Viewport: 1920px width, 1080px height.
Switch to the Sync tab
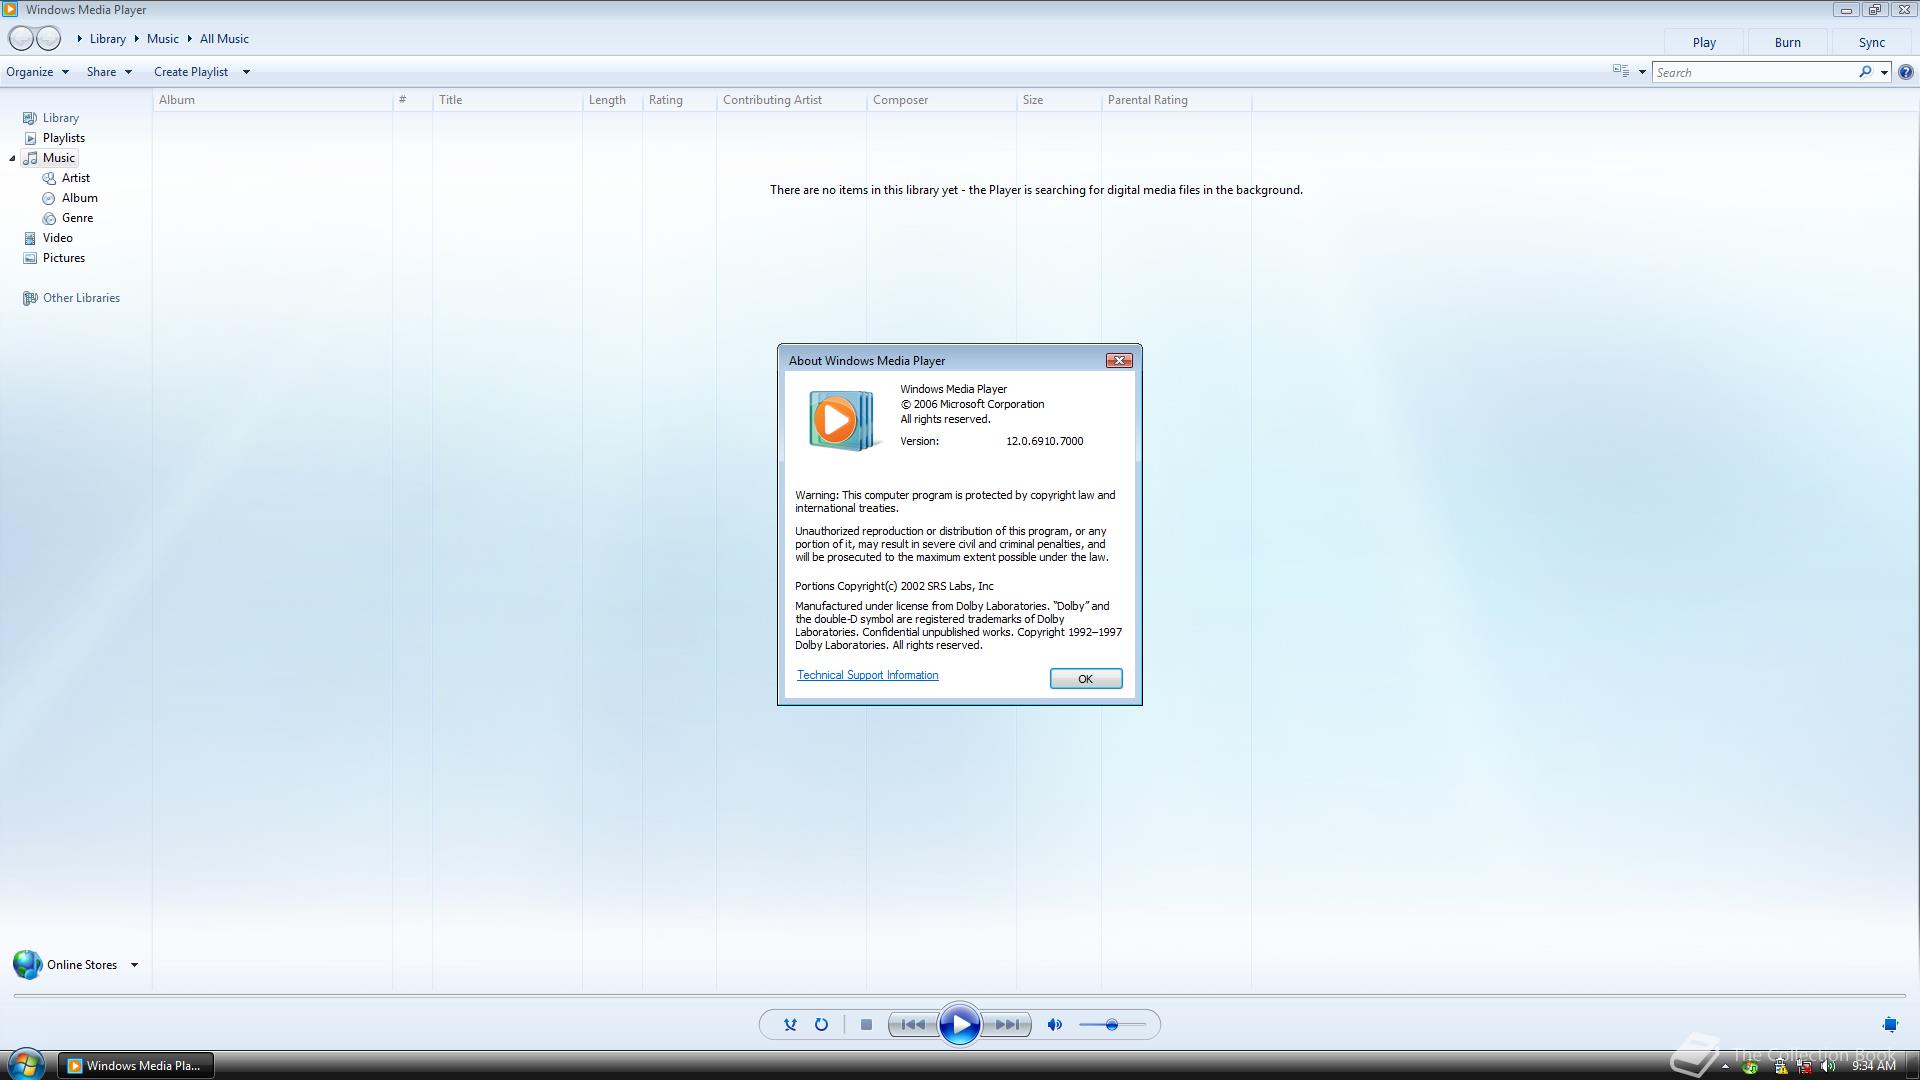click(x=1871, y=42)
